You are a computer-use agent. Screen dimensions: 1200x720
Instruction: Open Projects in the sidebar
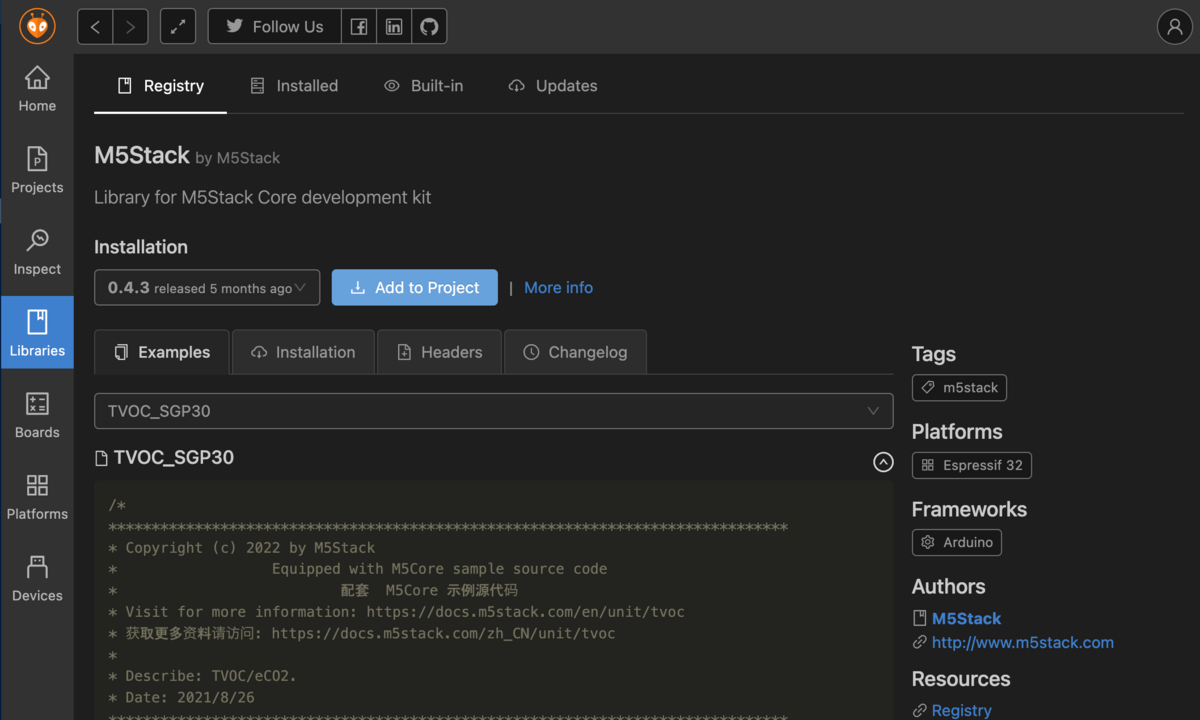pos(37,170)
